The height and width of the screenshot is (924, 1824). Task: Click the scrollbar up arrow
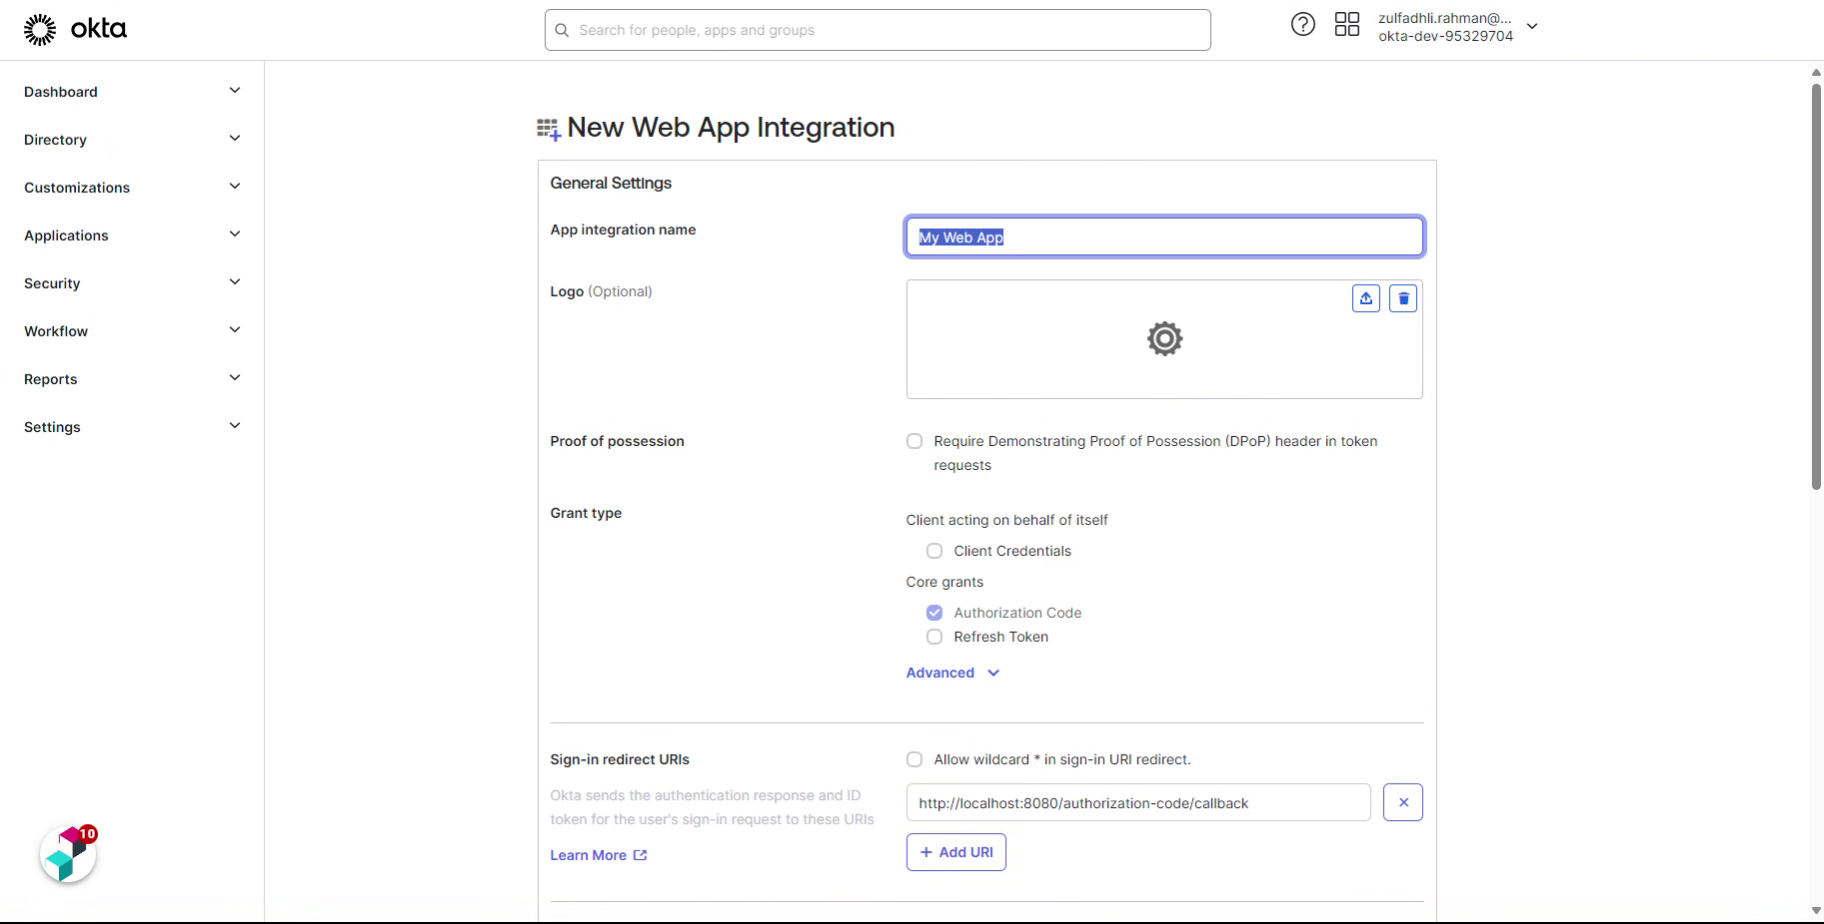[x=1816, y=72]
